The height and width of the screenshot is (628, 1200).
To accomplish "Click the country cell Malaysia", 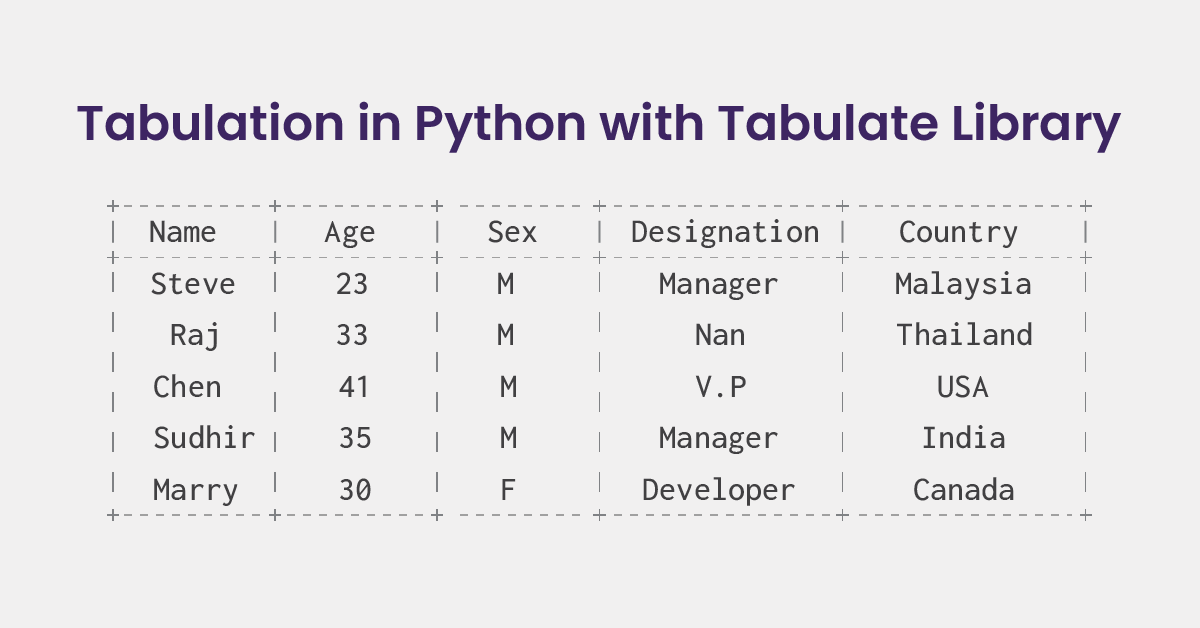I will [x=963, y=284].
